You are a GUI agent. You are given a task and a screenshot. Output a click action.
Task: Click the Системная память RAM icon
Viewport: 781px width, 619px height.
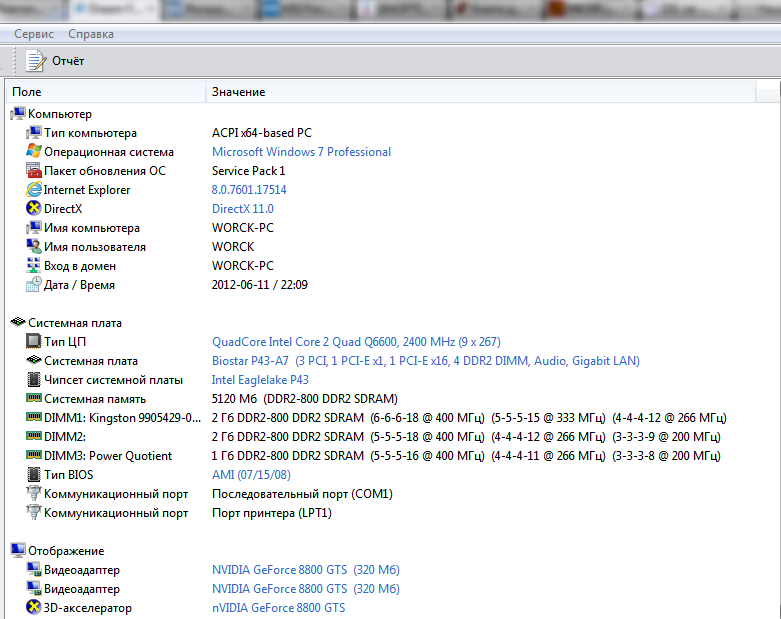pos(34,398)
